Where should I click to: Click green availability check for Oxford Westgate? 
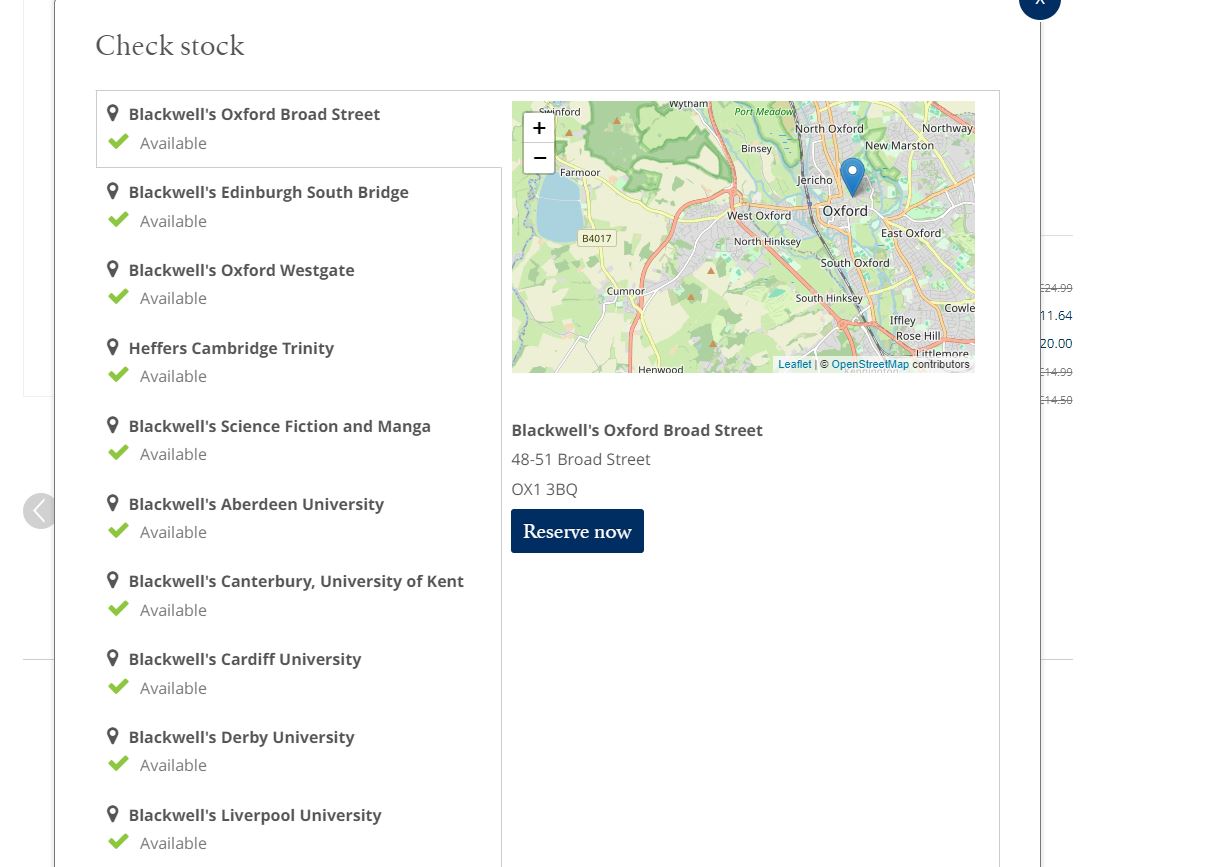(x=118, y=297)
